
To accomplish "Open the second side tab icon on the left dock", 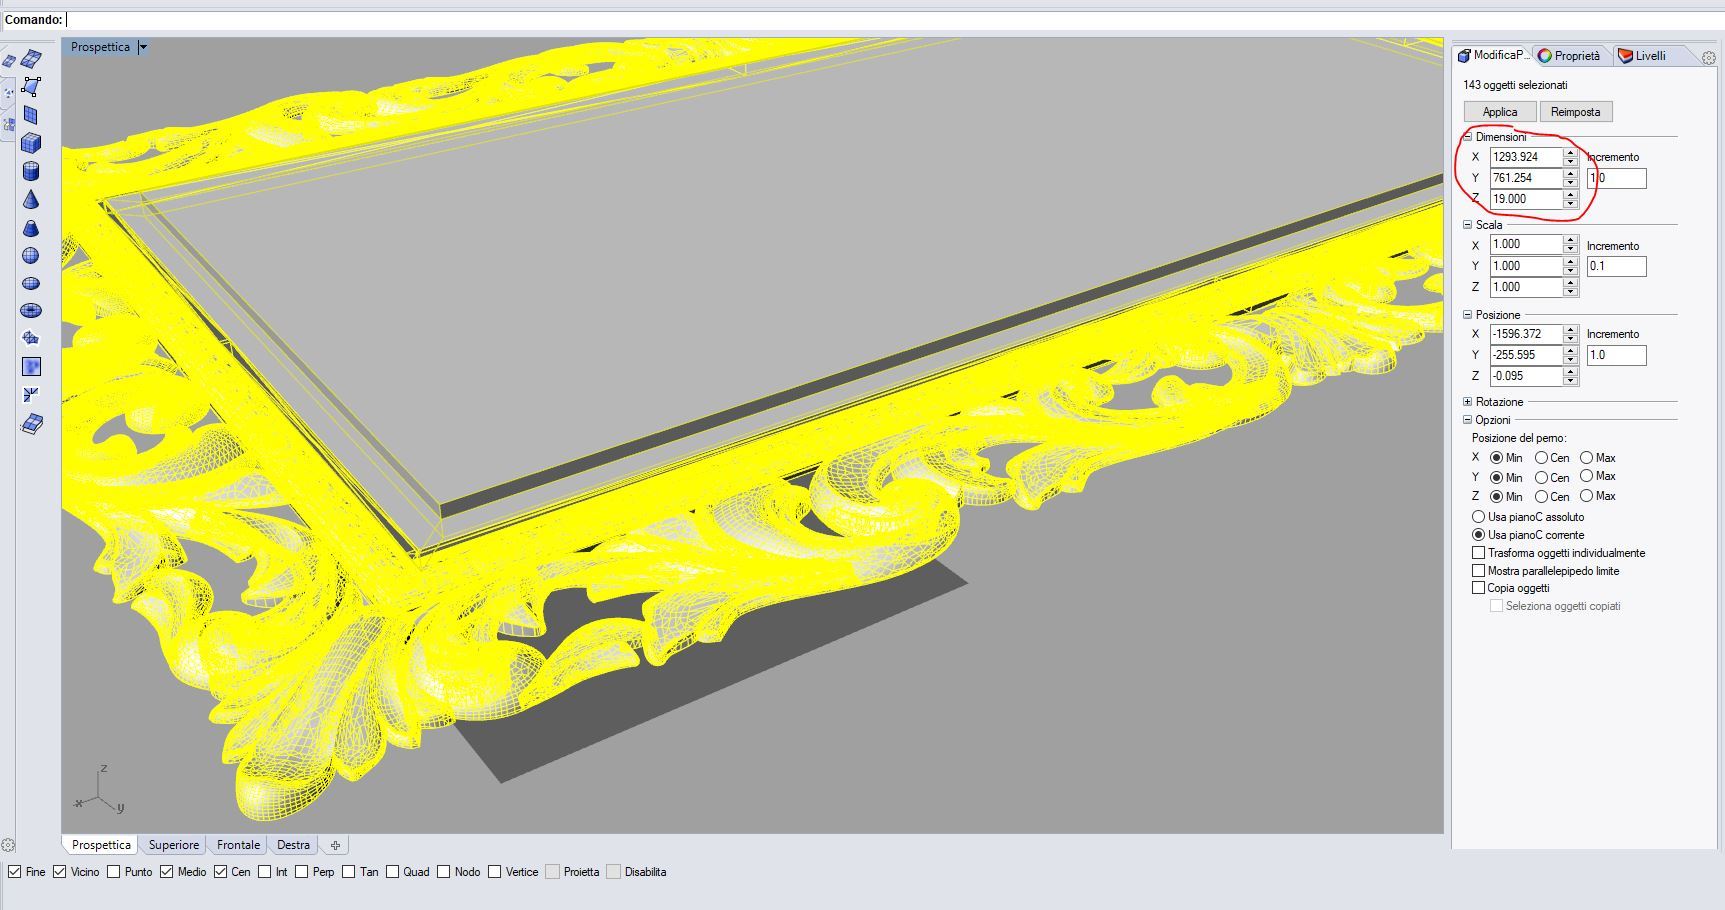I will [8, 125].
